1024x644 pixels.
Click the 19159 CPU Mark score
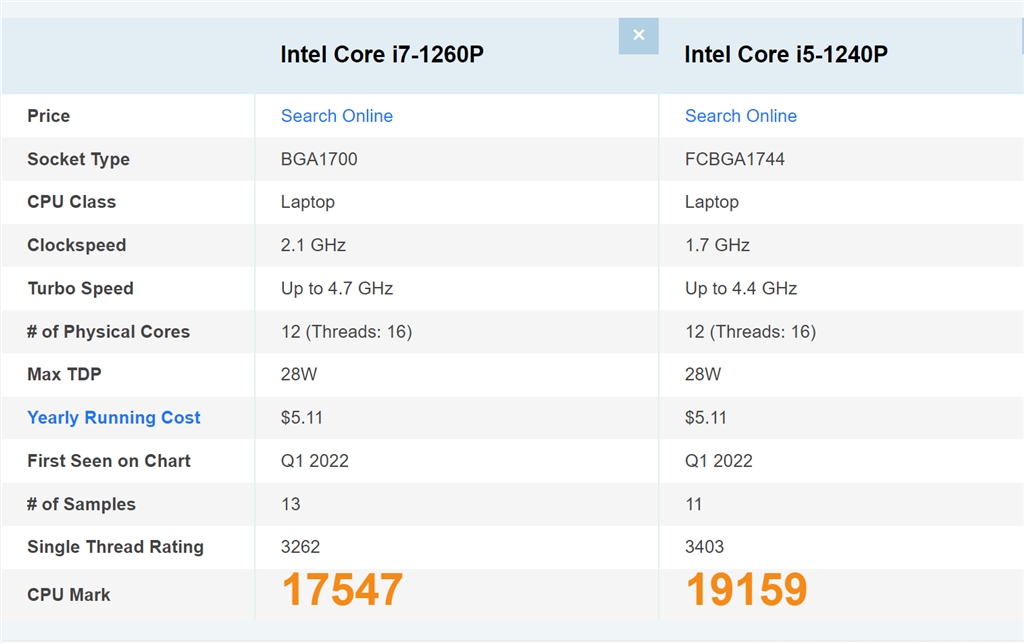(746, 590)
